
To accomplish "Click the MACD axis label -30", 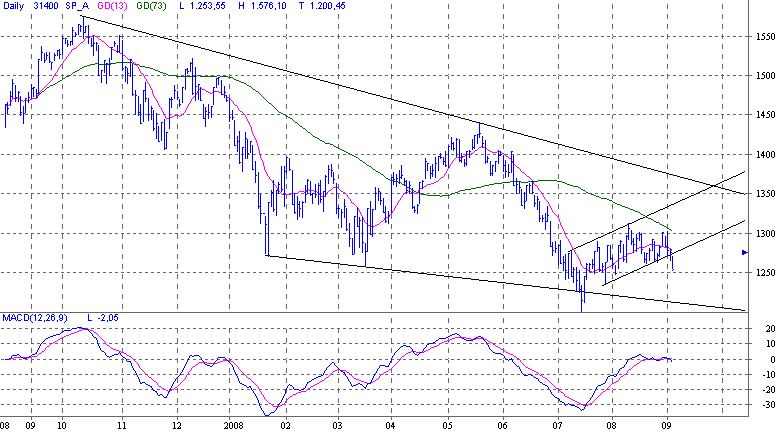I will pyautogui.click(x=769, y=406).
